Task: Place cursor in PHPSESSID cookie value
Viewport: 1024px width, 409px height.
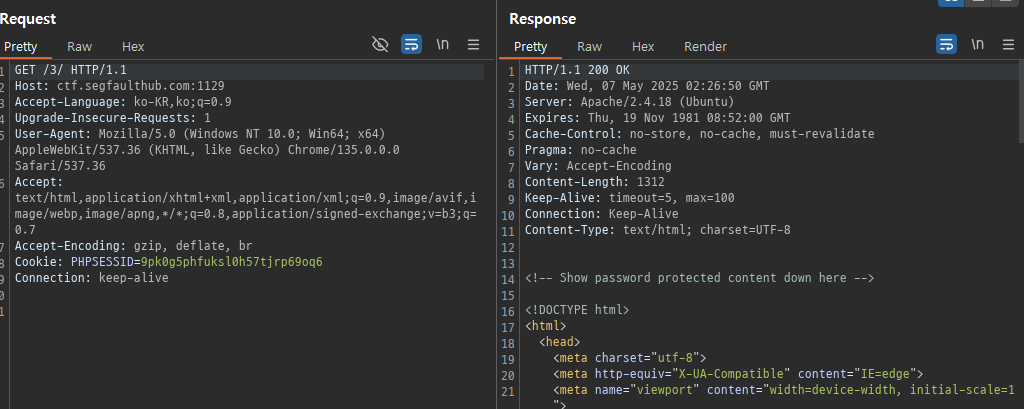Action: (x=232, y=262)
